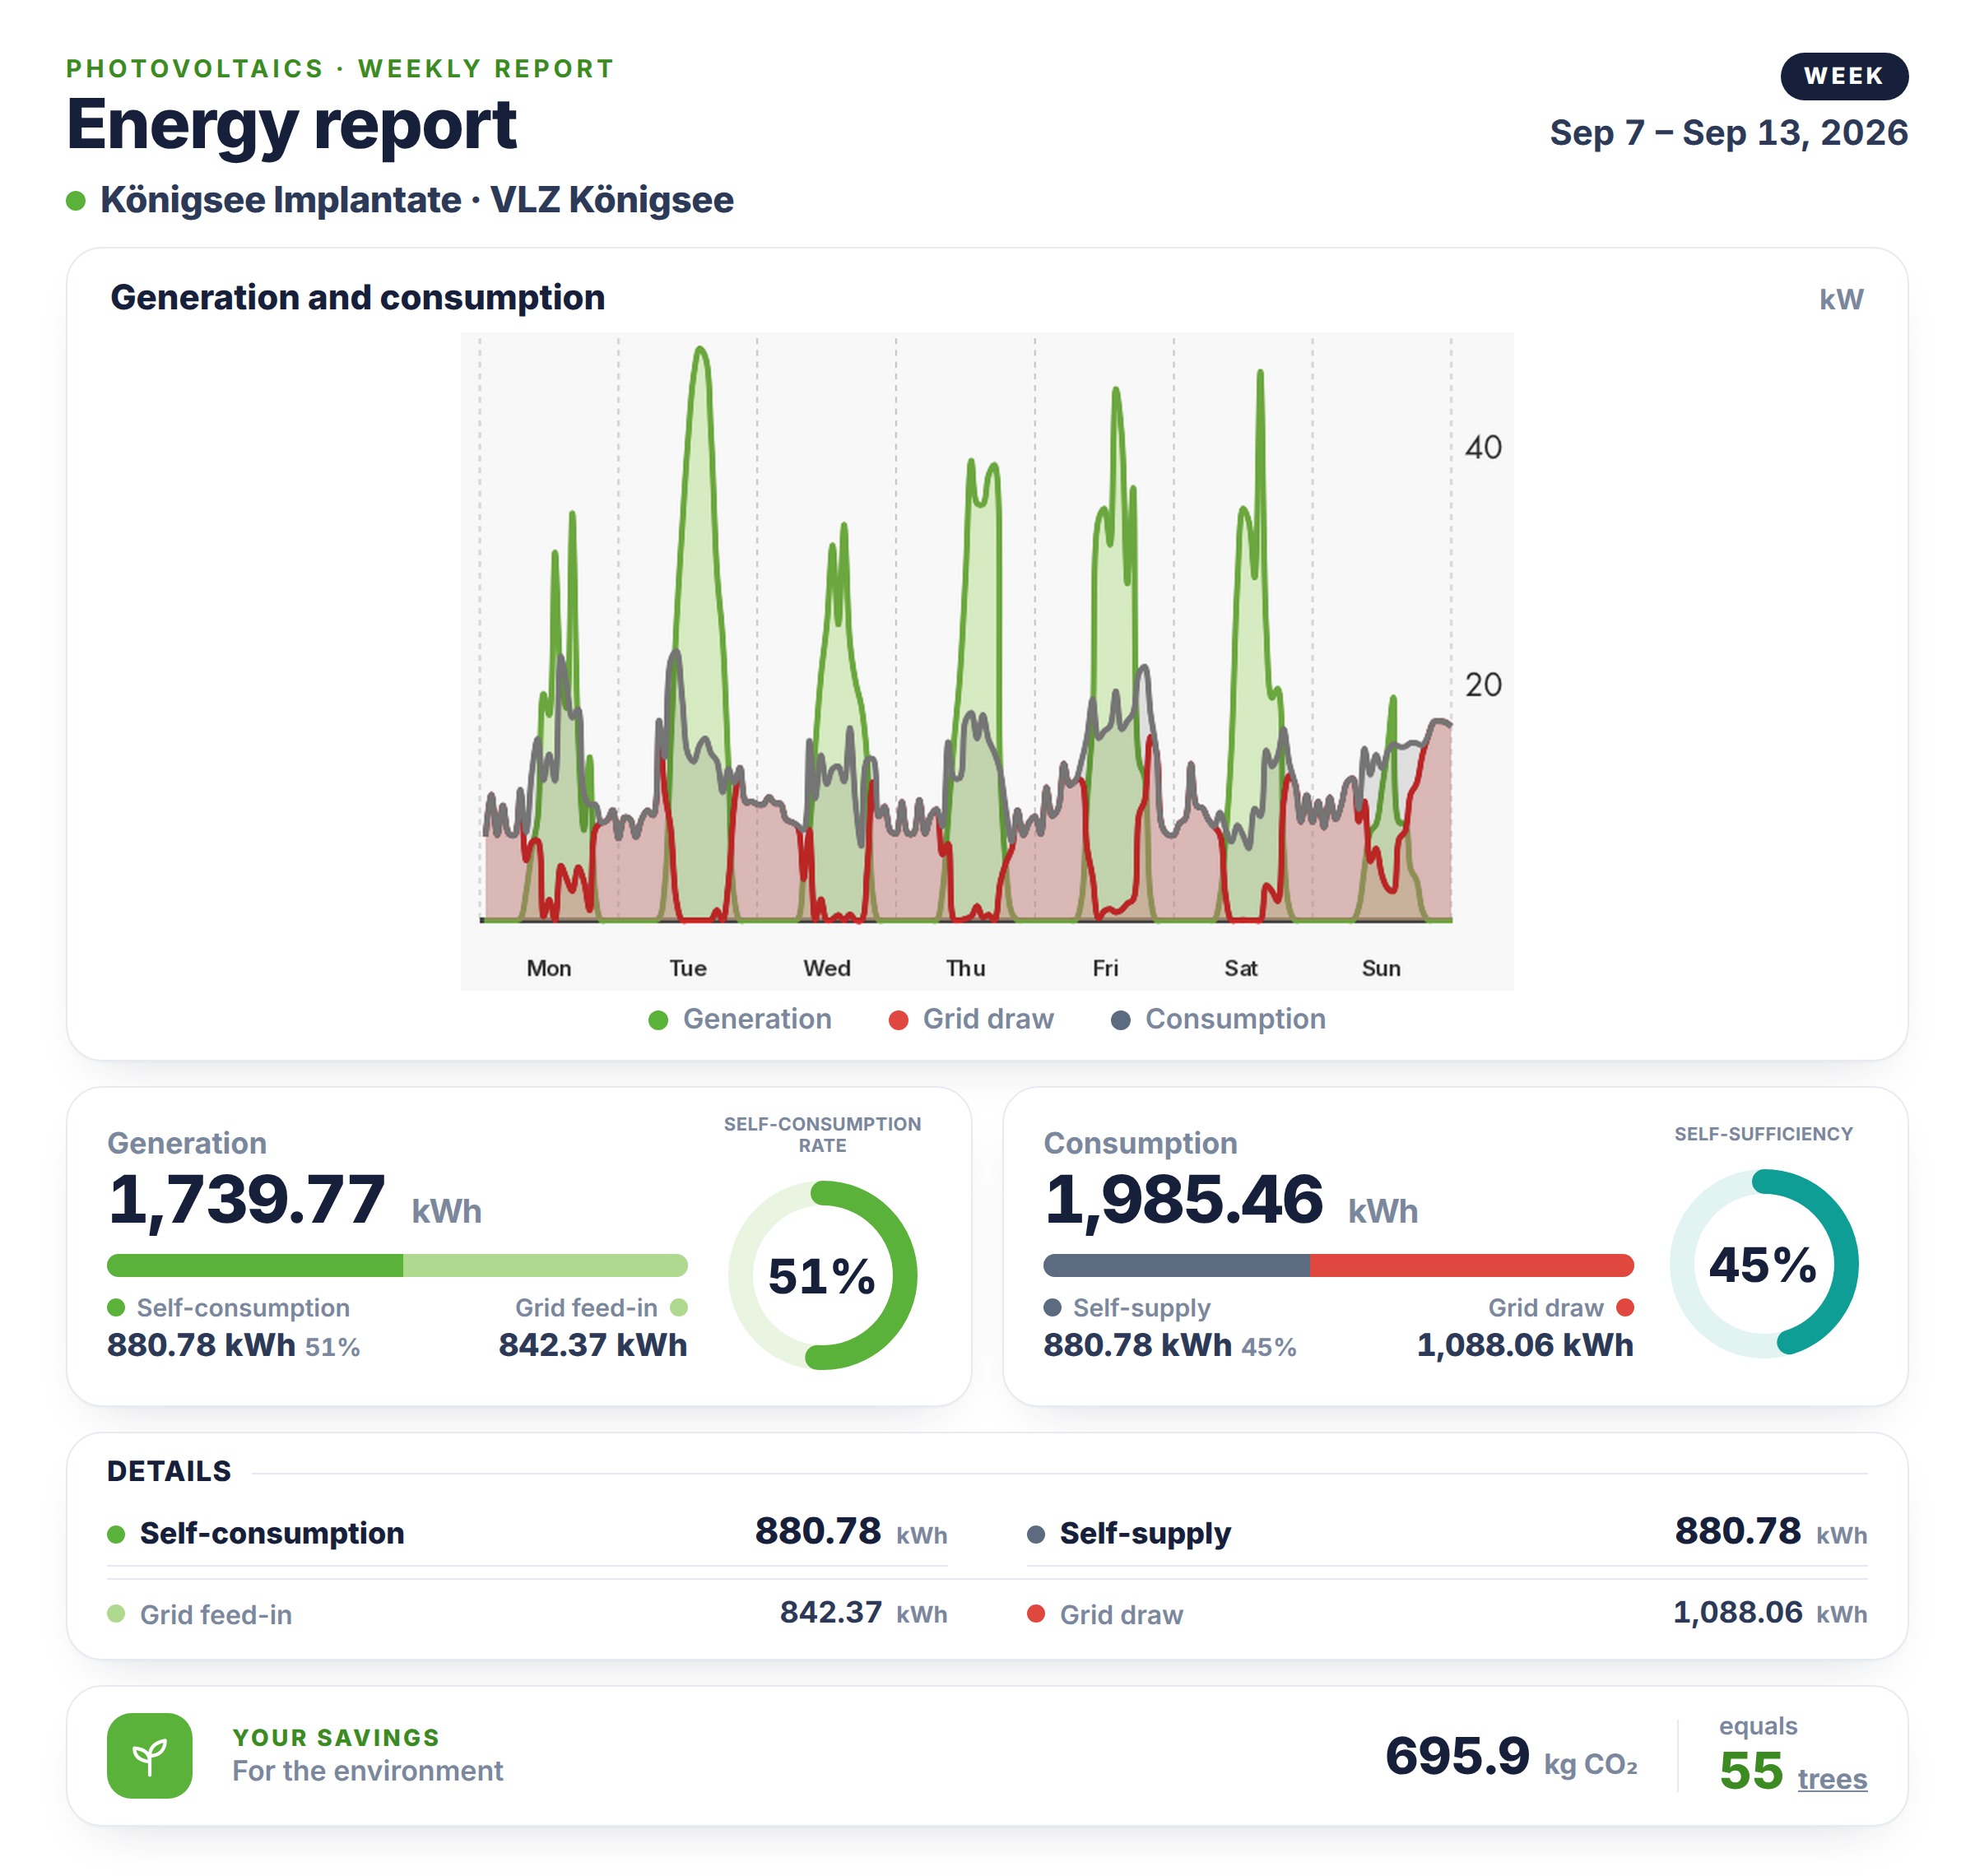Toggle the Generation legend marker
Image resolution: width=1975 pixels, height=1876 pixels.
(x=658, y=1020)
